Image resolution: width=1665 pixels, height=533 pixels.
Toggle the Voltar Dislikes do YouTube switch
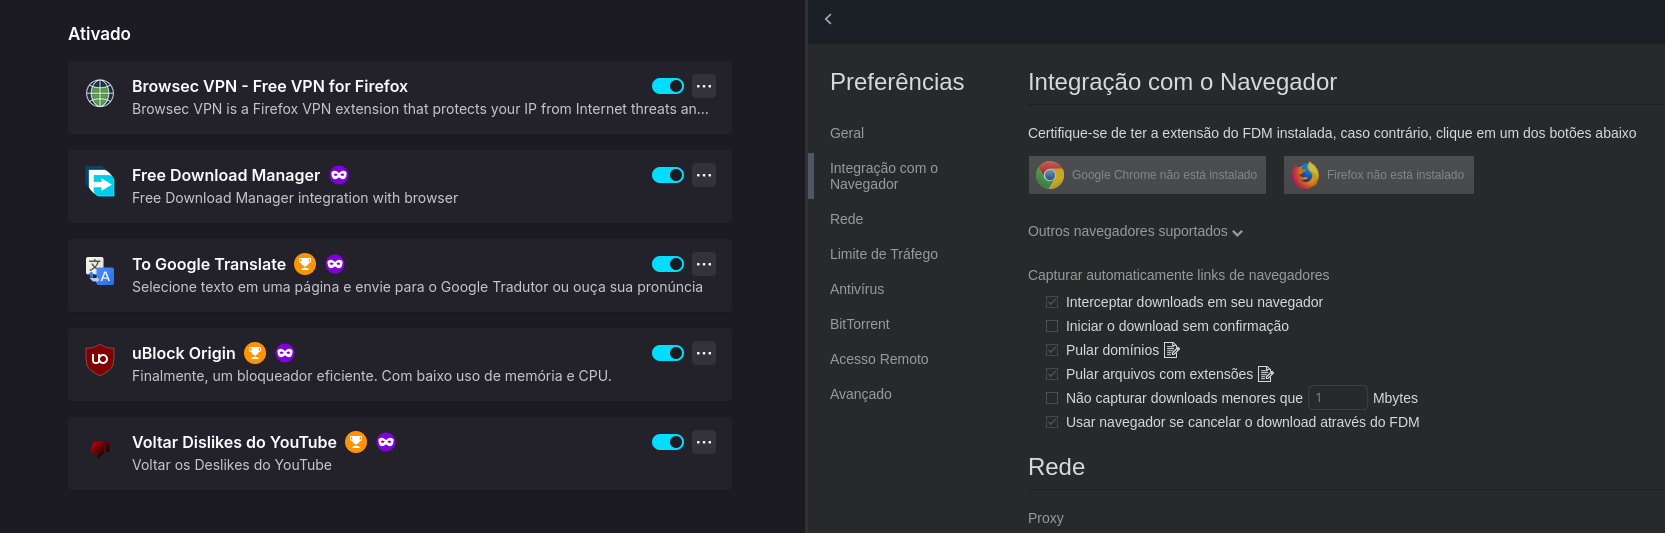[x=667, y=442]
